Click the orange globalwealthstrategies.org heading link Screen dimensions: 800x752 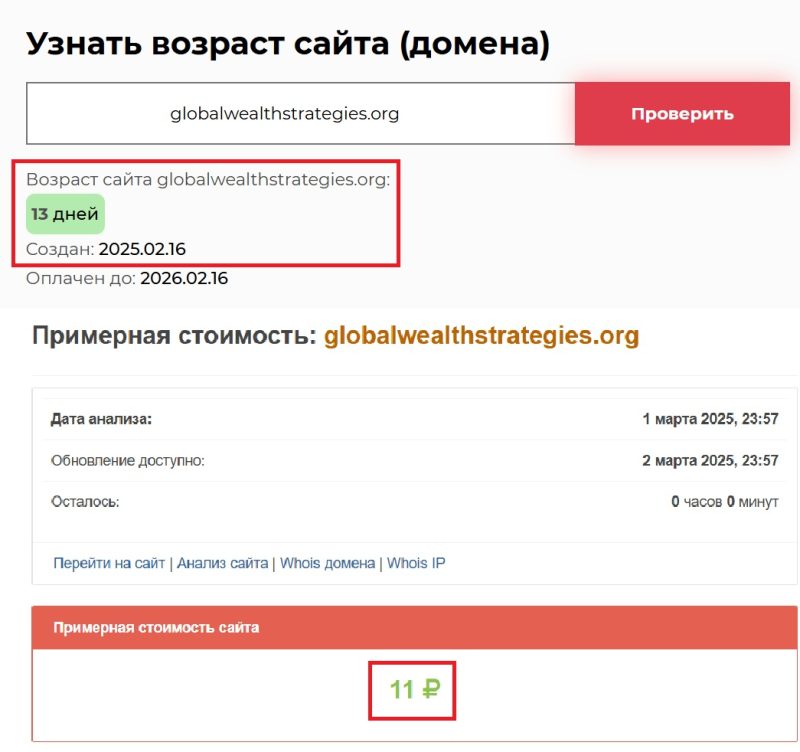(481, 336)
